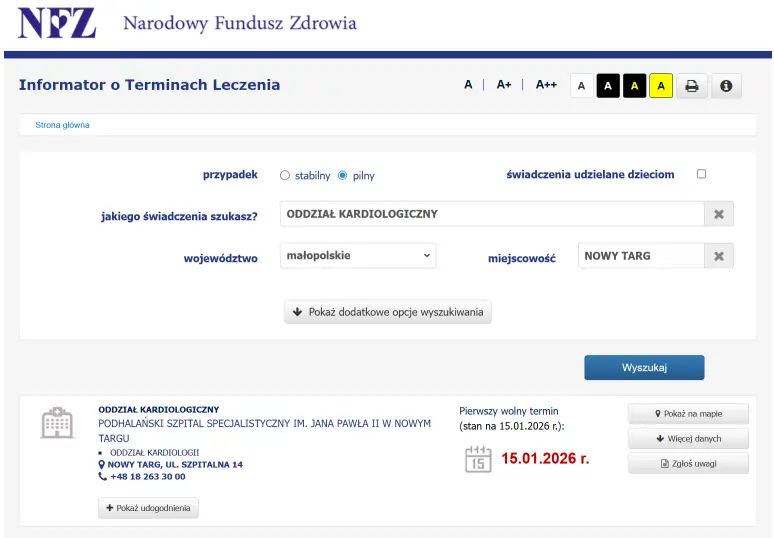Image resolution: width=774 pixels, height=538 pixels.
Task: Click the NFZ logo
Action: click(x=57, y=22)
